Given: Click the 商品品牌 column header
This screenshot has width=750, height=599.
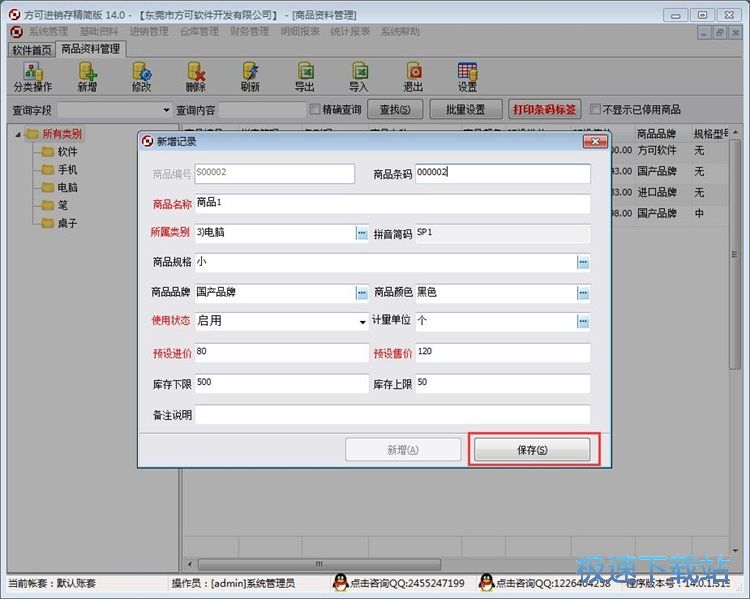Looking at the screenshot, I should click(656, 134).
